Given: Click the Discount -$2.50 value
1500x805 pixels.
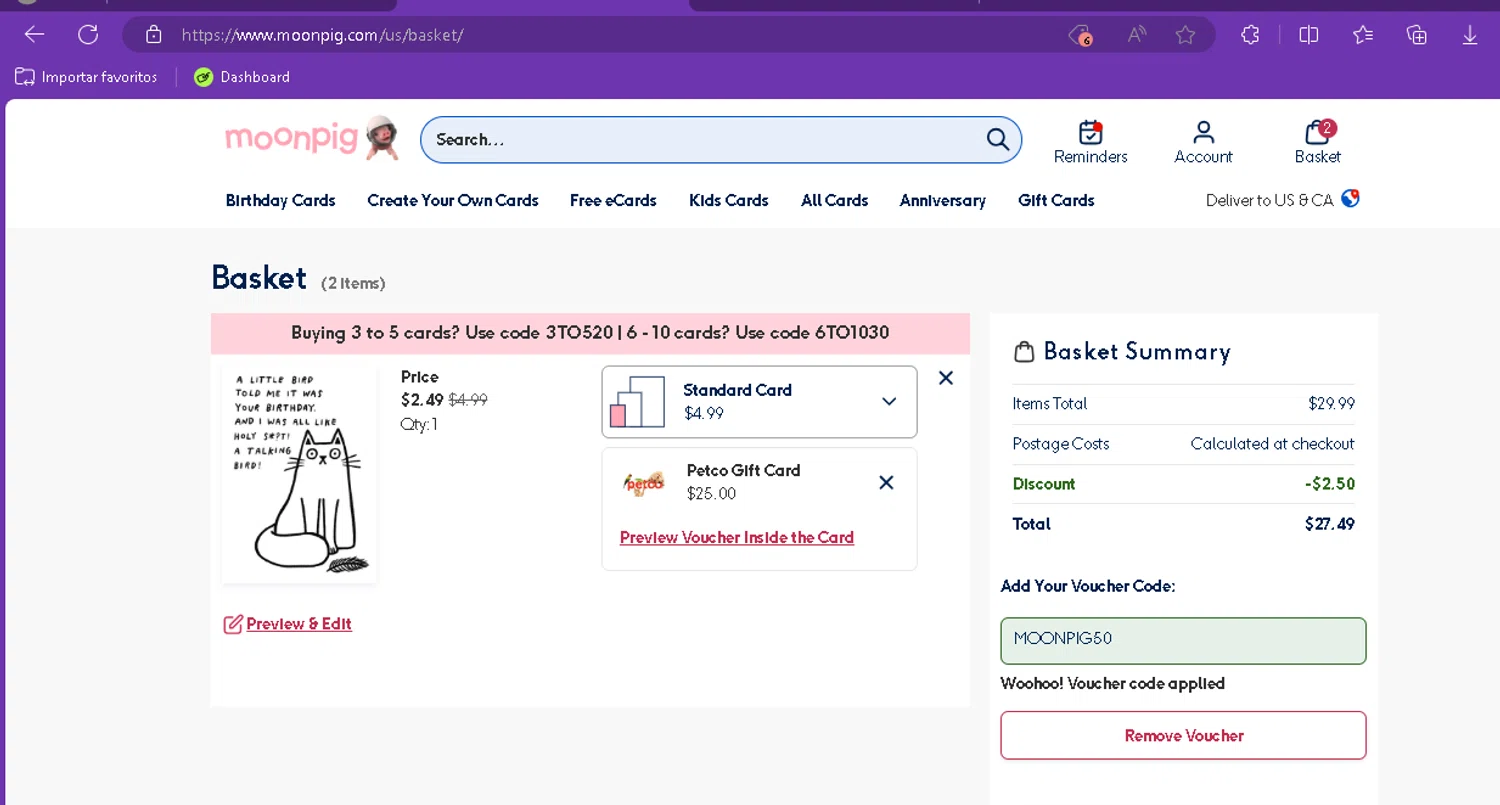Looking at the screenshot, I should tap(1329, 483).
